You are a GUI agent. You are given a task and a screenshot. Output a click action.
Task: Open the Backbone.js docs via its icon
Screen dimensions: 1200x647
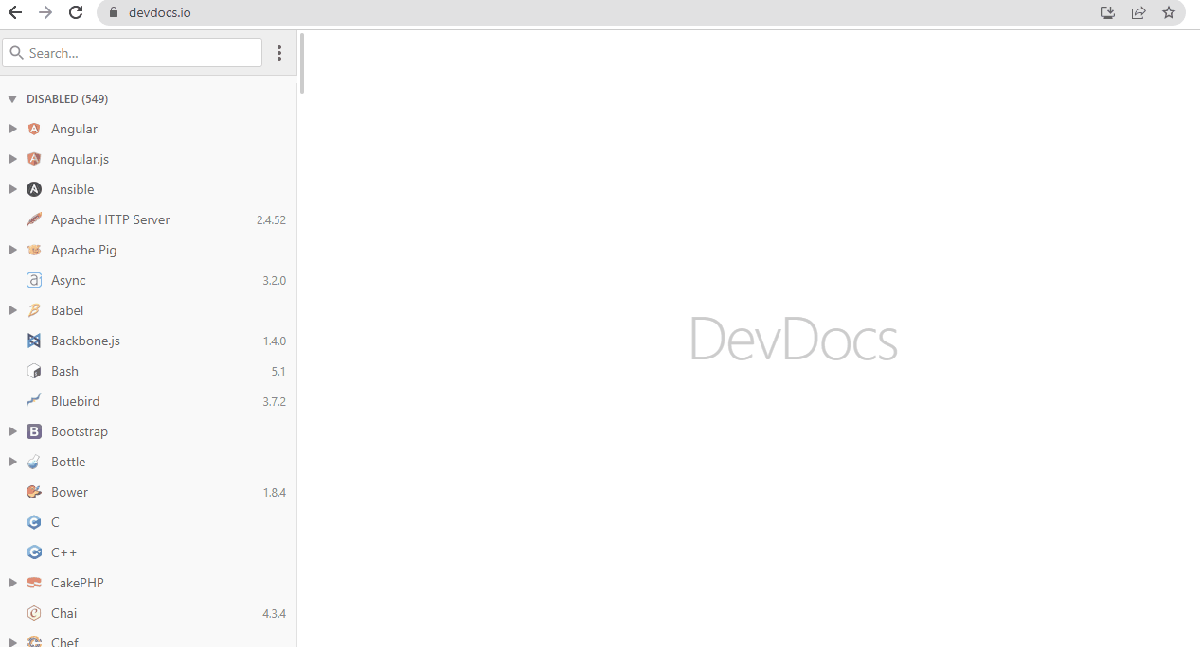point(35,340)
